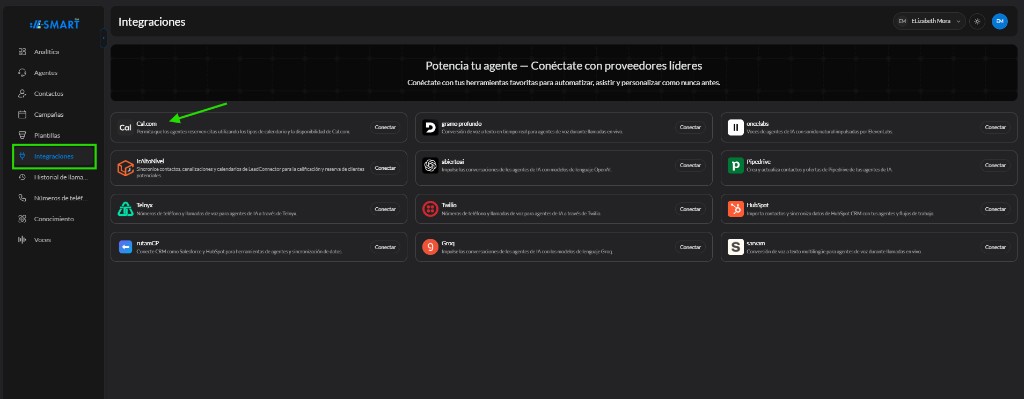The height and width of the screenshot is (399, 1024).
Task: Click the Plantillas icon in sidebar
Action: click(x=22, y=135)
